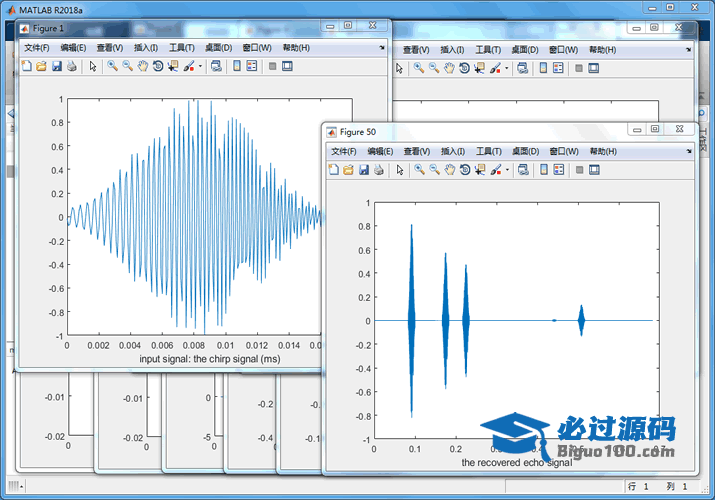Choose Rotate 3D tool in Figure 1
This screenshot has height=500, width=715.
click(x=158, y=67)
